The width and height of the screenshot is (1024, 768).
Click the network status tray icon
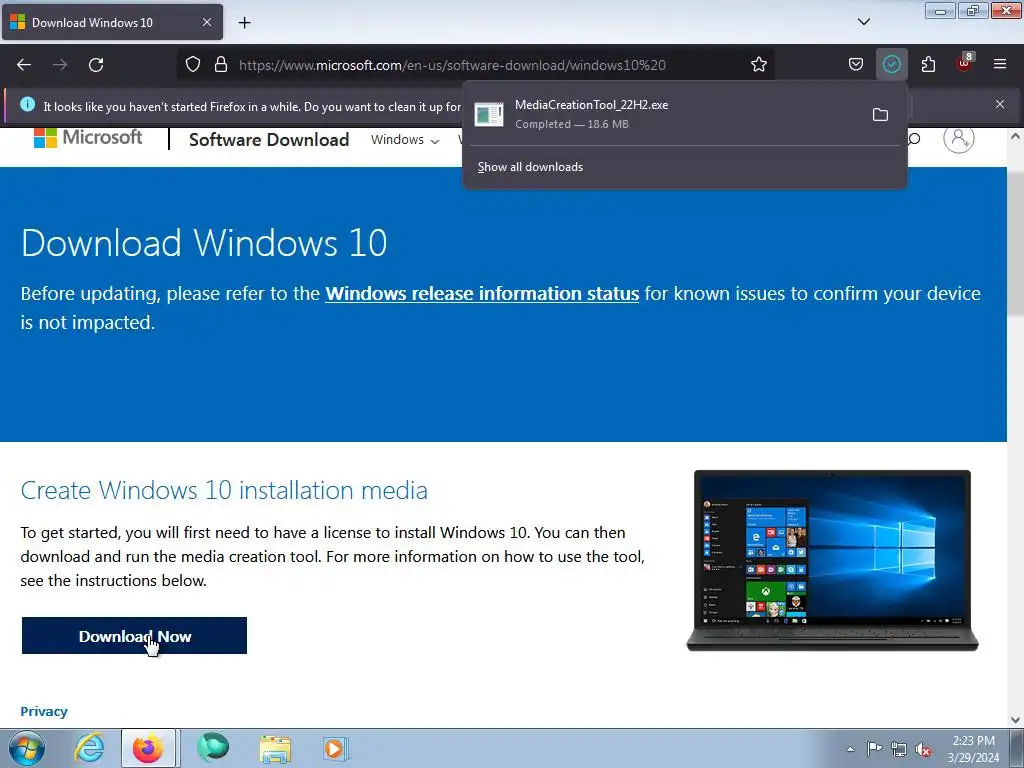[899, 749]
